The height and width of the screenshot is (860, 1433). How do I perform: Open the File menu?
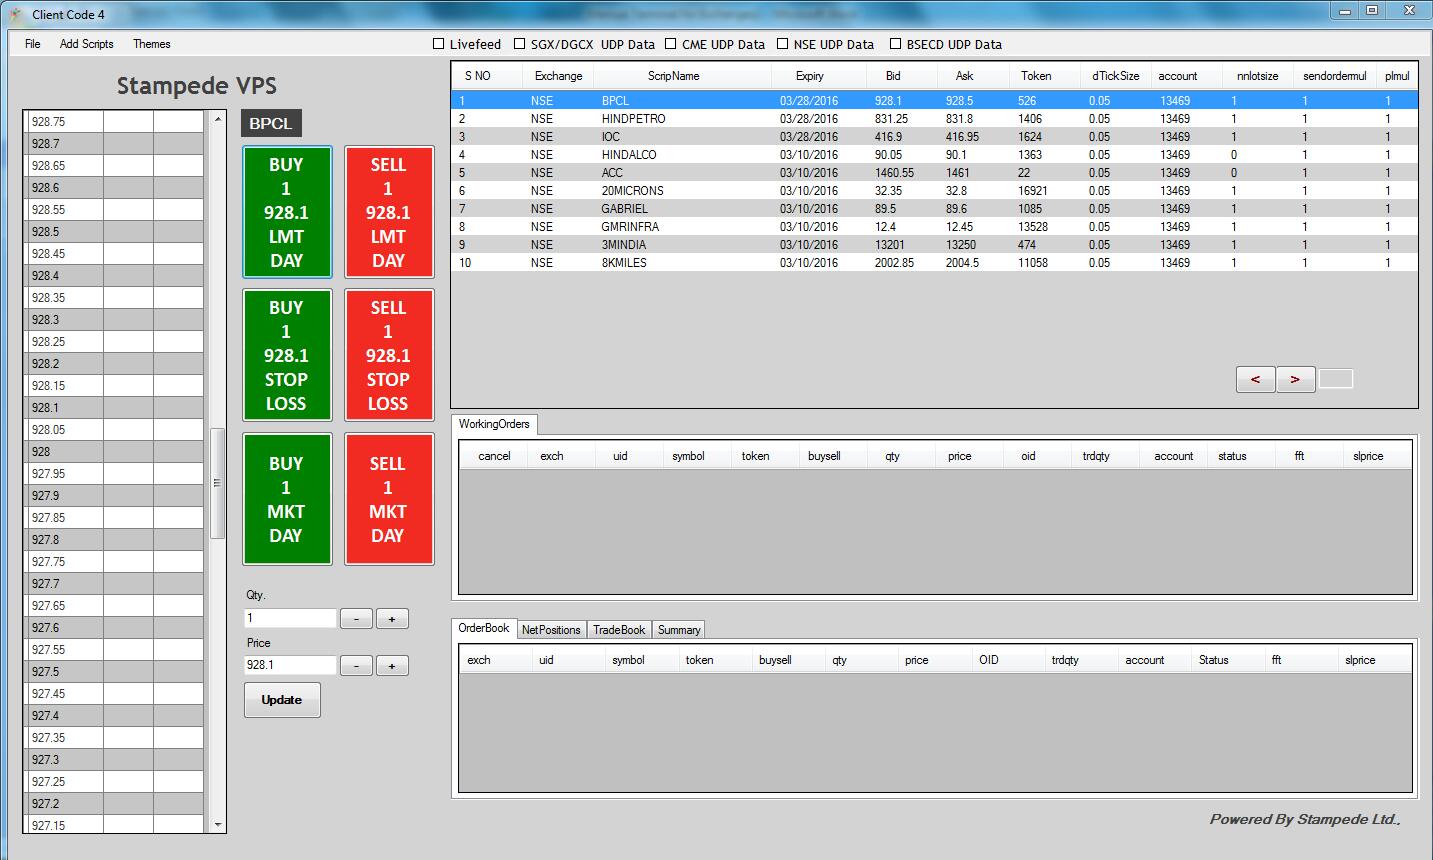coord(33,44)
